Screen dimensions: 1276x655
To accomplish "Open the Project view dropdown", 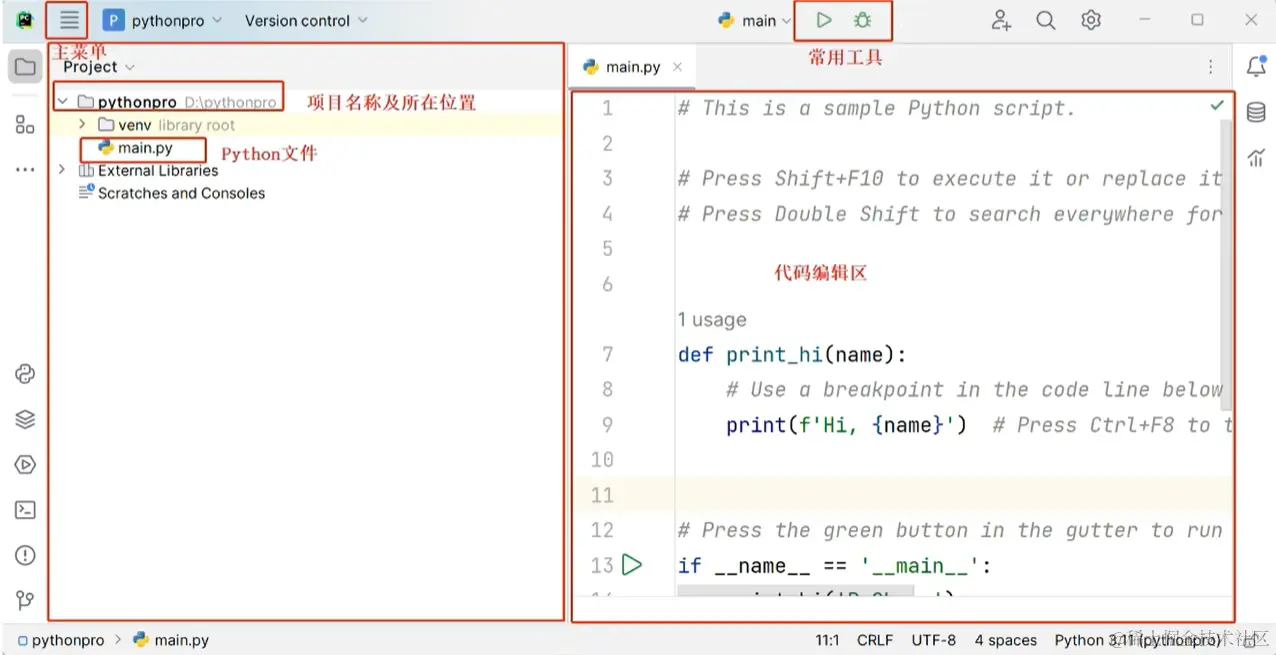I will (98, 67).
